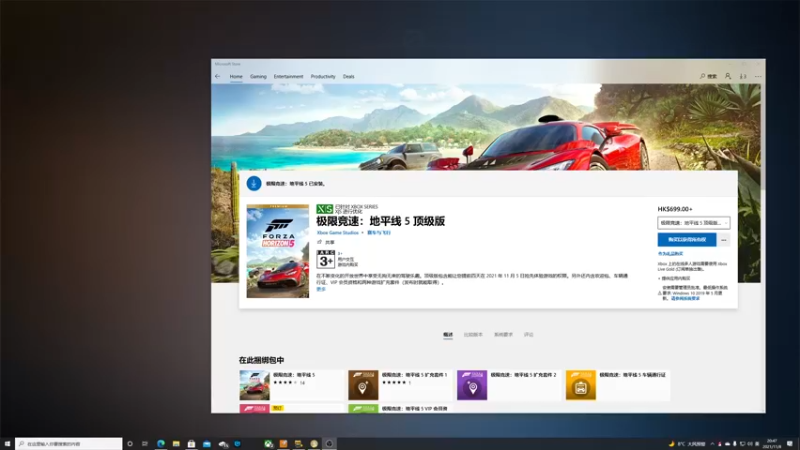Click the taskbar search box
The height and width of the screenshot is (450, 800).
[x=68, y=444]
